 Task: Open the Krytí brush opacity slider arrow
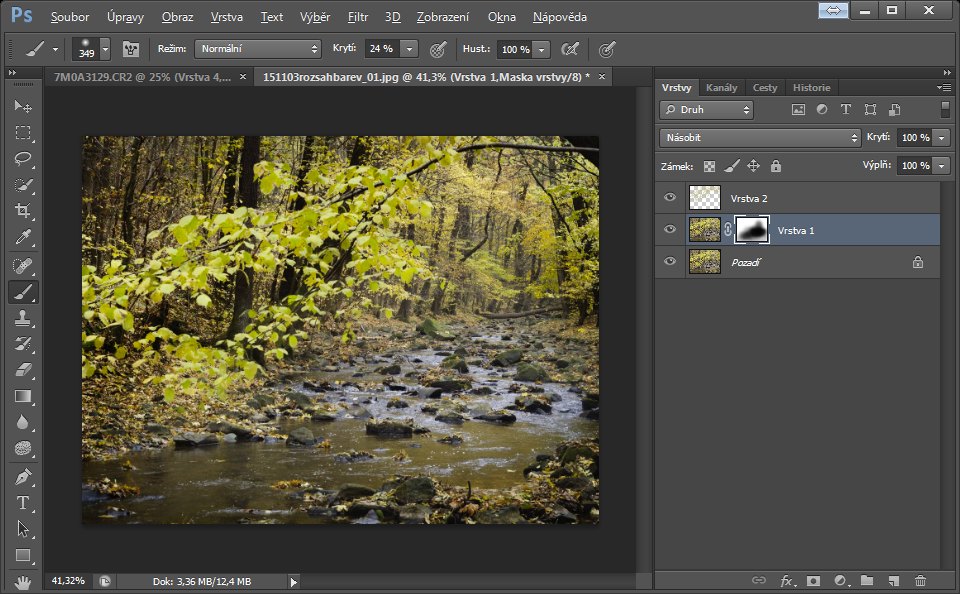[411, 49]
